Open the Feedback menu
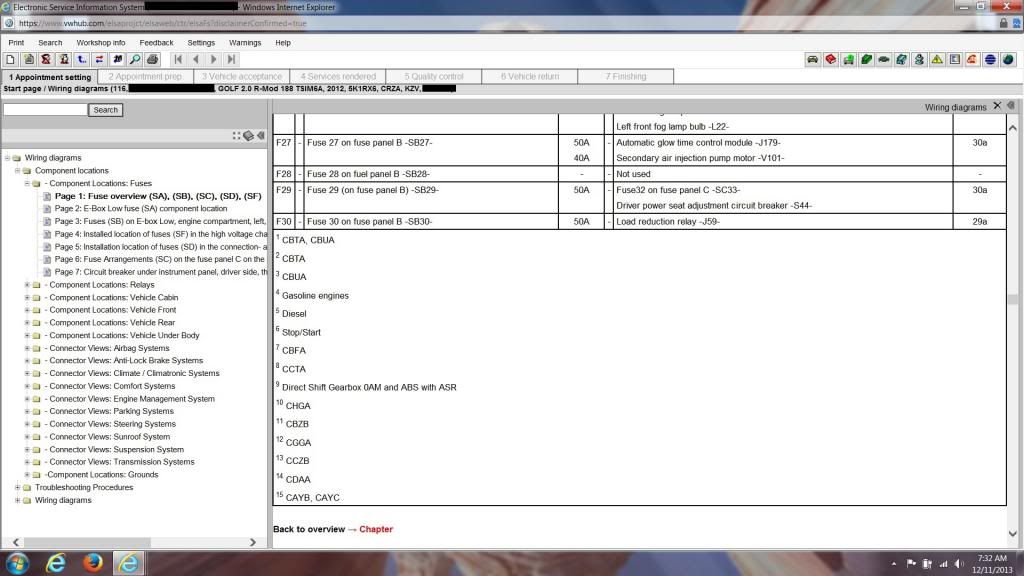Image resolution: width=1024 pixels, height=576 pixels. pos(156,42)
